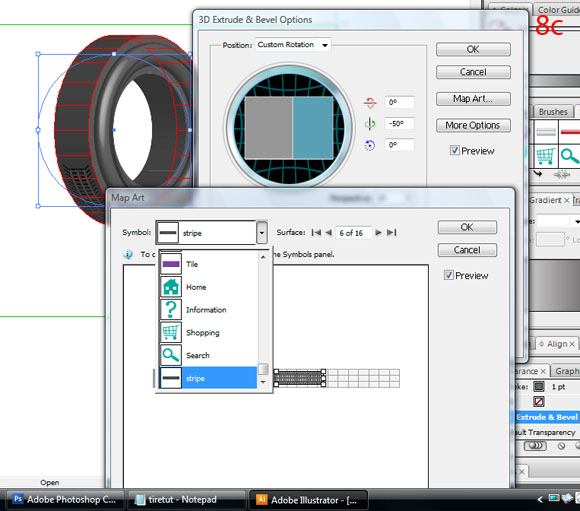This screenshot has width=580, height=511.
Task: Open the Map Art... button
Action: click(473, 99)
